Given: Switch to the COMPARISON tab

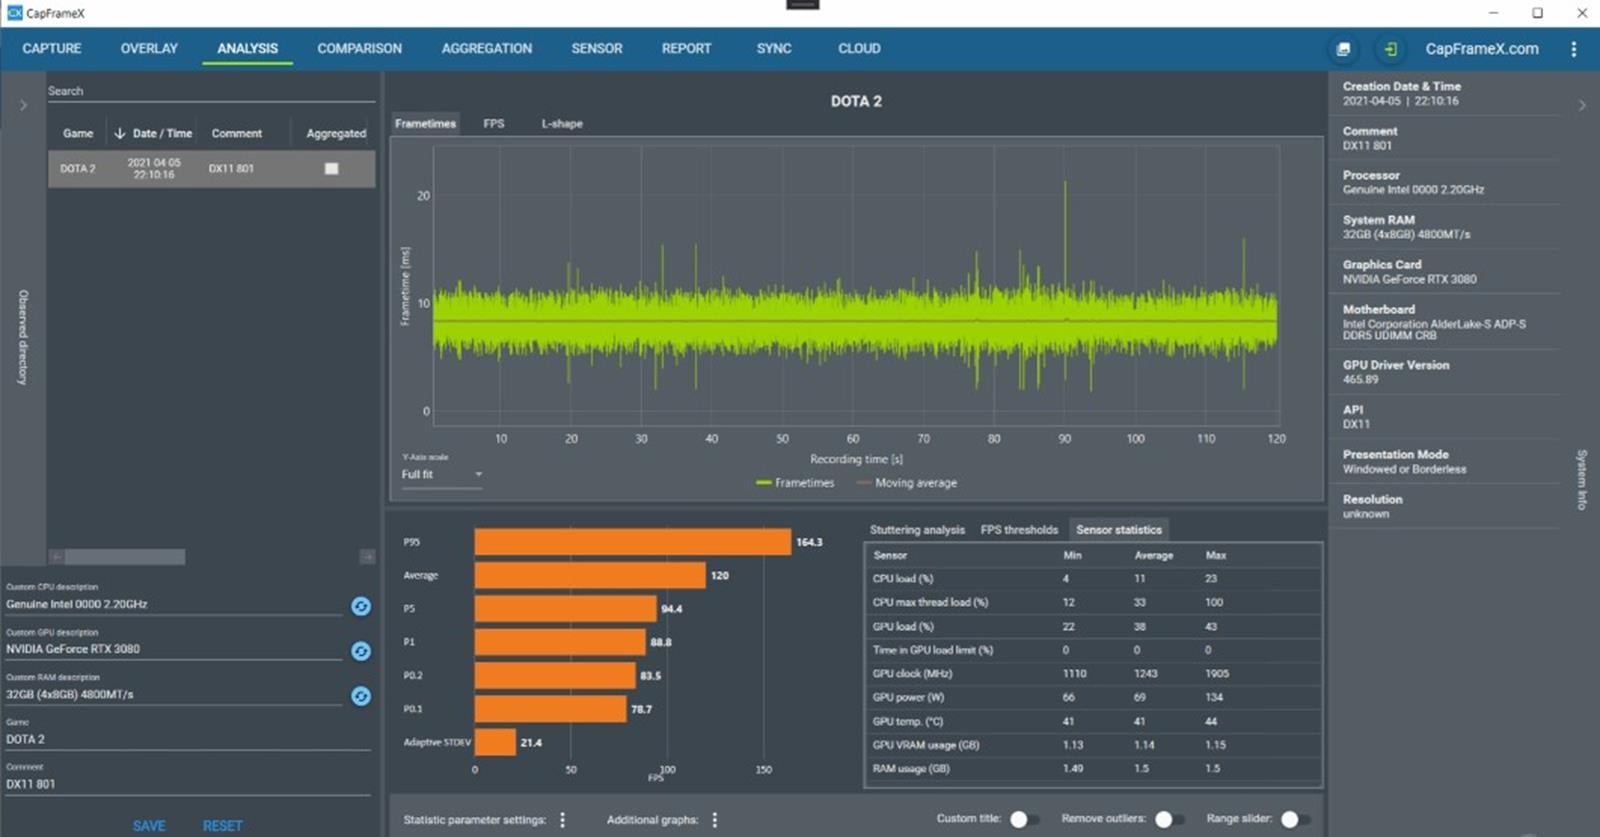Looking at the screenshot, I should pos(359,49).
